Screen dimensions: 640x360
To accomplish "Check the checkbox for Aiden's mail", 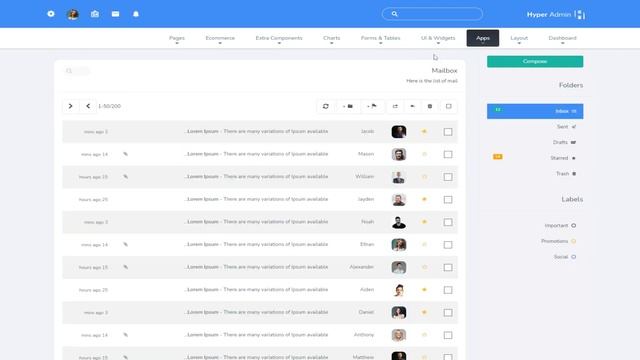I will tap(448, 290).
